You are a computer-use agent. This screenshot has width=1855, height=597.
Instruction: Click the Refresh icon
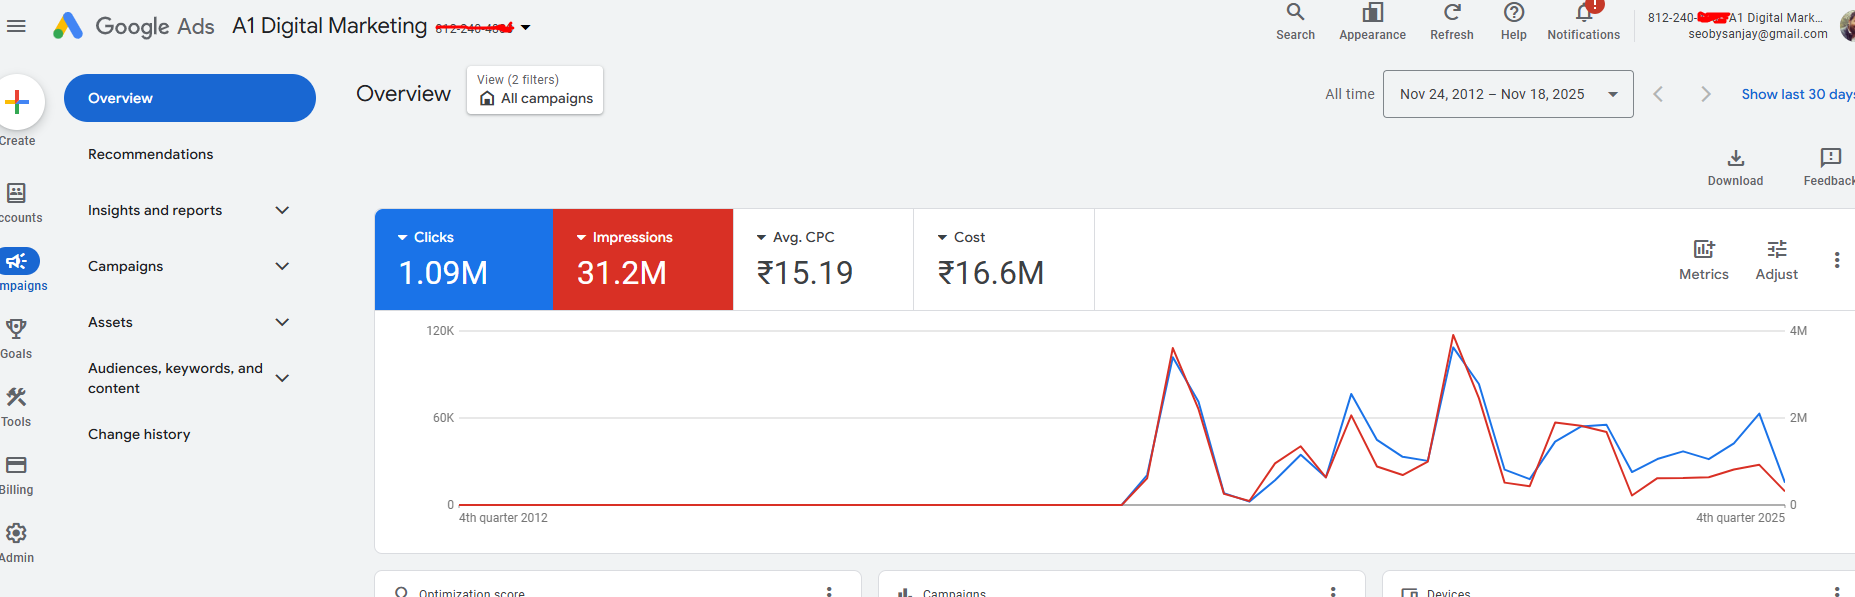tap(1451, 13)
